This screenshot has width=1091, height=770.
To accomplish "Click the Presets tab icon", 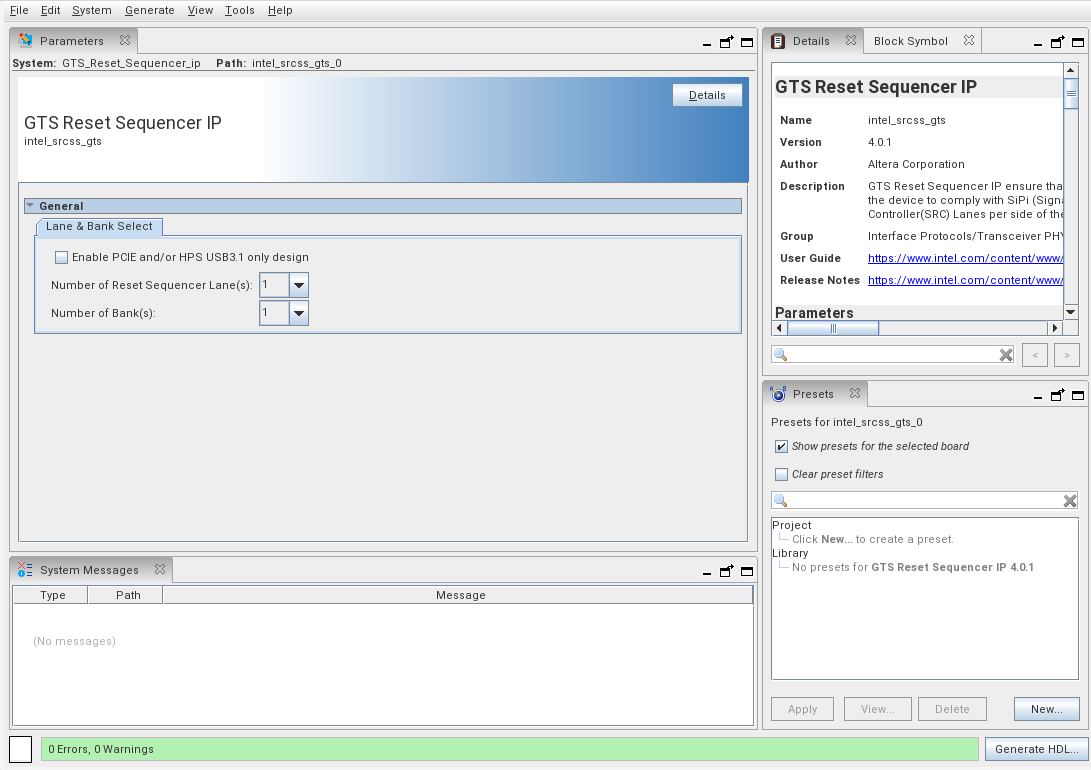I will click(x=778, y=394).
